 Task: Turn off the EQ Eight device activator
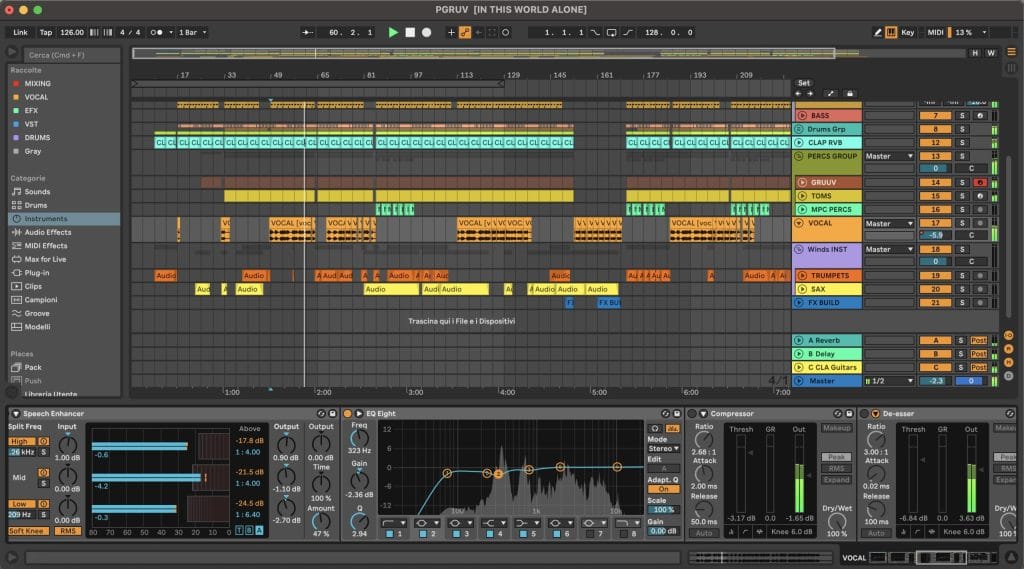coord(348,414)
